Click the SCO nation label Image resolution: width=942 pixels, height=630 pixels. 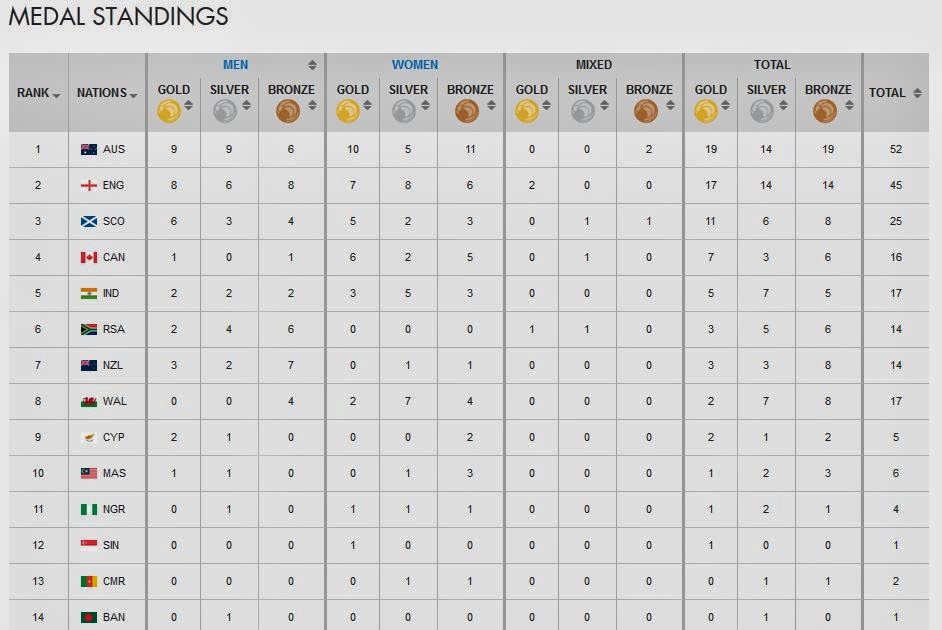(114, 222)
